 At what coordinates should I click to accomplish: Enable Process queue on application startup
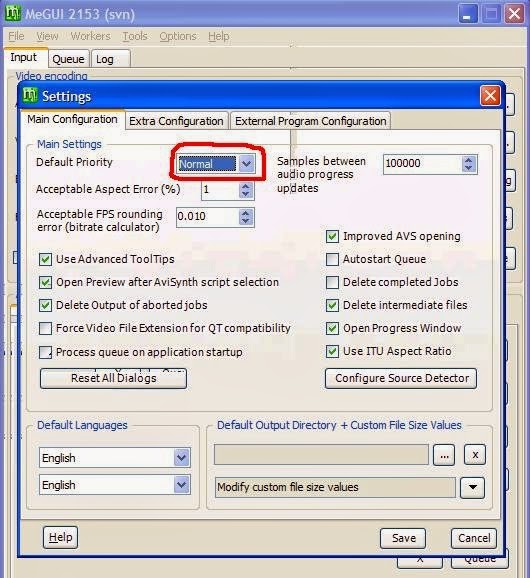pos(45,352)
